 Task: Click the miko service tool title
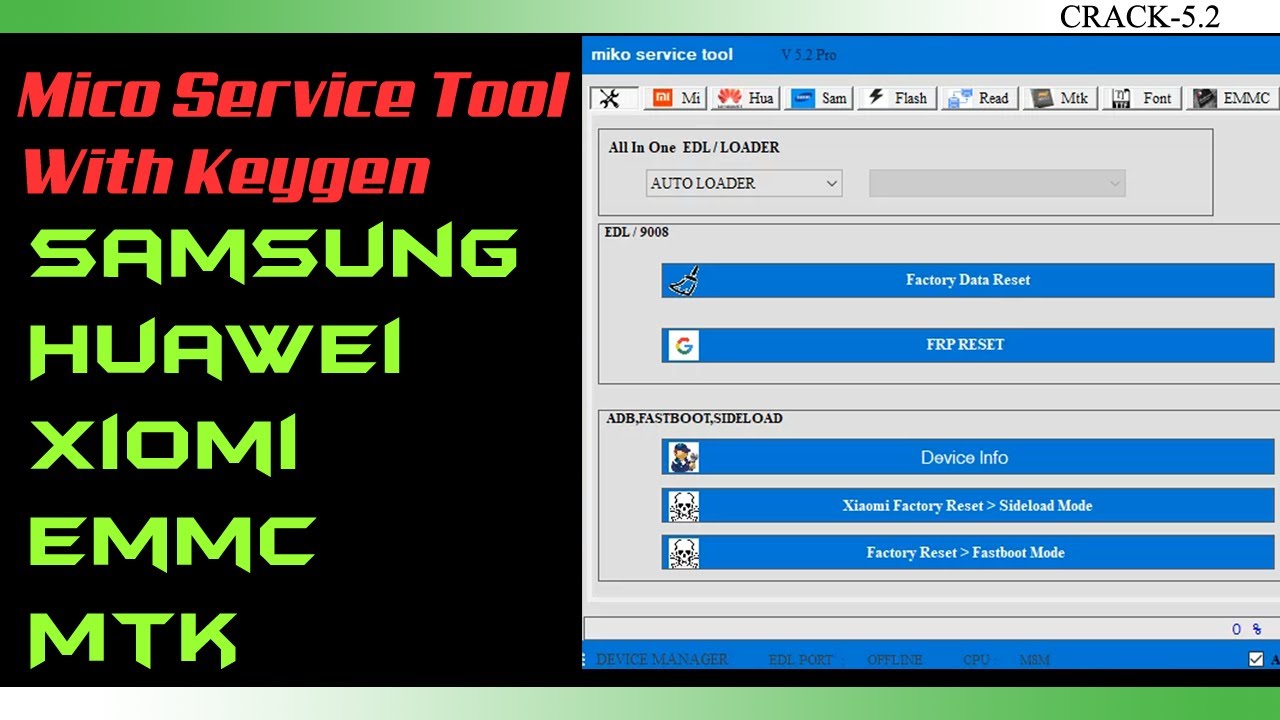(662, 55)
